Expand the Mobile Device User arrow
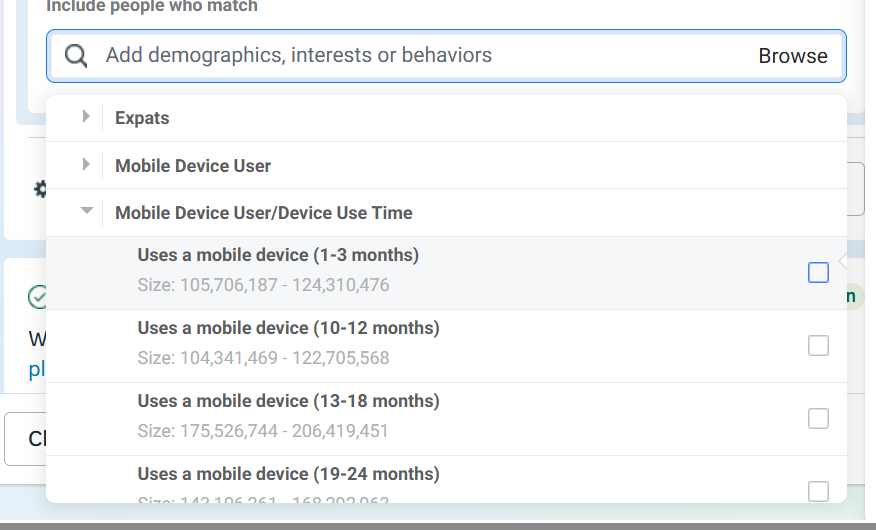The width and height of the screenshot is (876, 530). 86,165
